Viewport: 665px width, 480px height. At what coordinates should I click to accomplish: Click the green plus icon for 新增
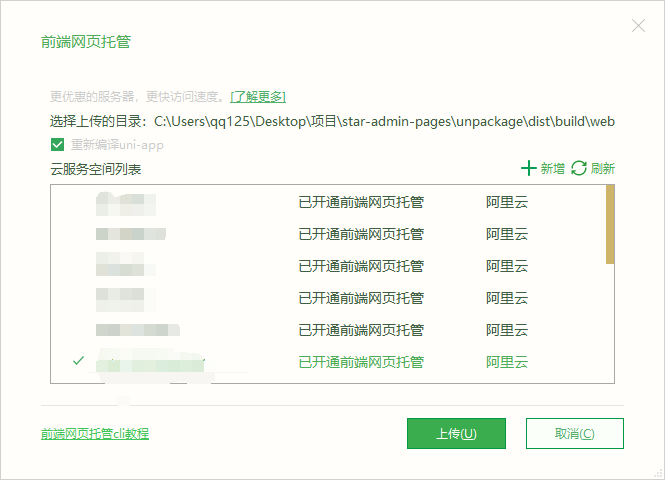click(529, 169)
